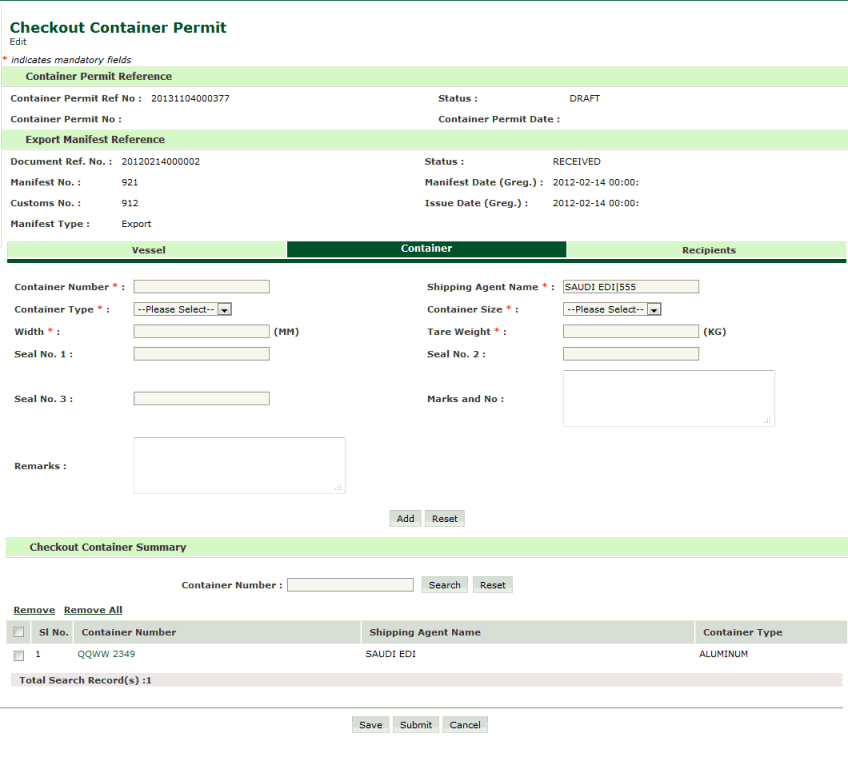Submit the checkout container permit
Screen dimensions: 848x764
[x=415, y=725]
